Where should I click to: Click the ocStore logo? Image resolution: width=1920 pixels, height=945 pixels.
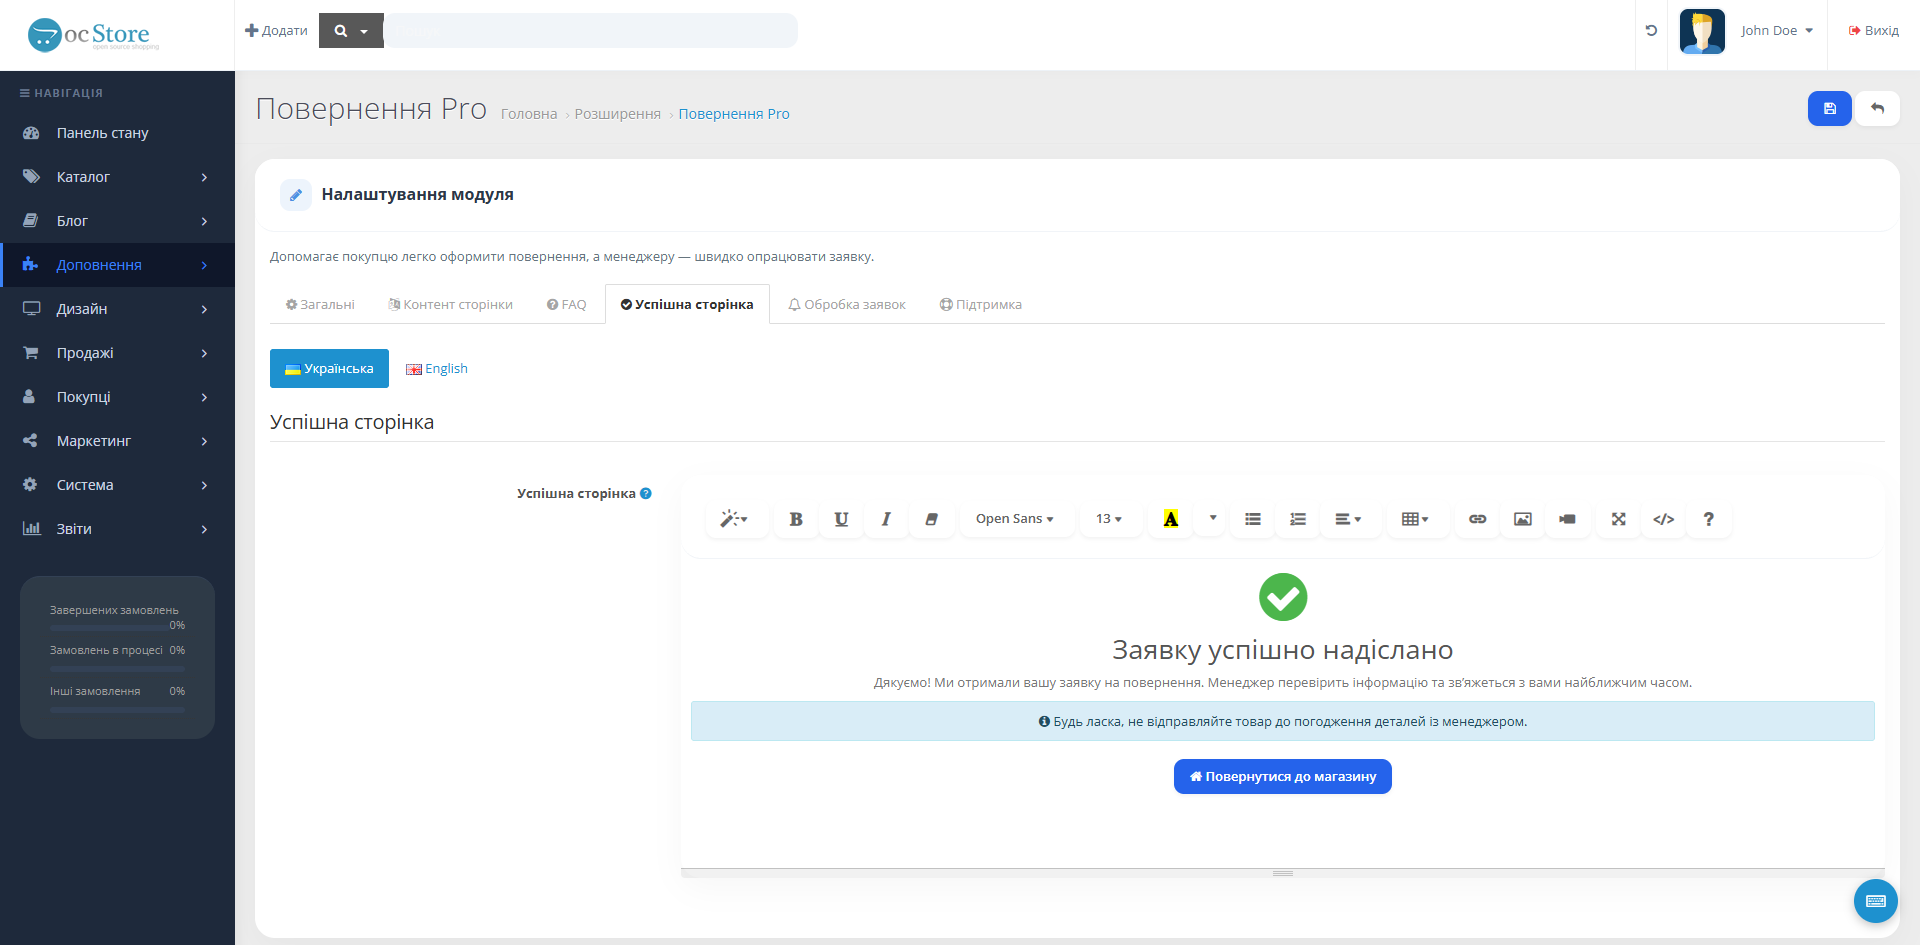[93, 35]
